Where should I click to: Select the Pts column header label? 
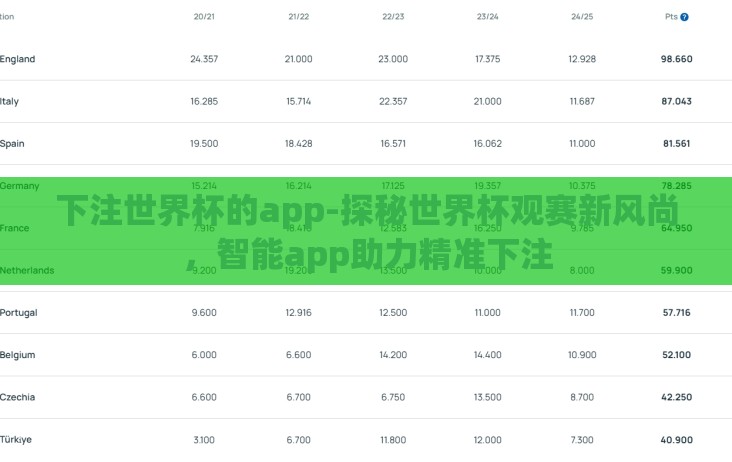point(671,17)
